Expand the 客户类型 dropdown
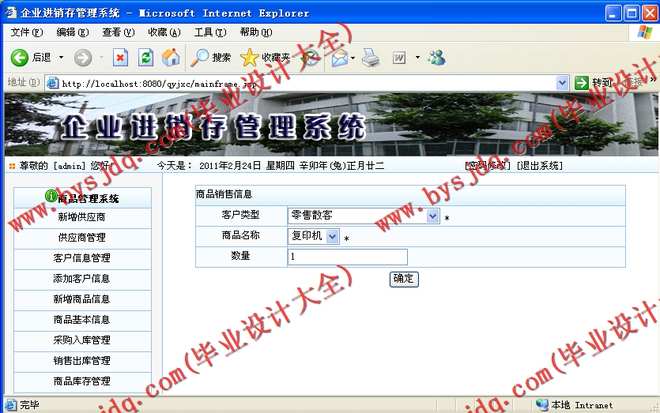The height and width of the screenshot is (413, 660). 432,215
